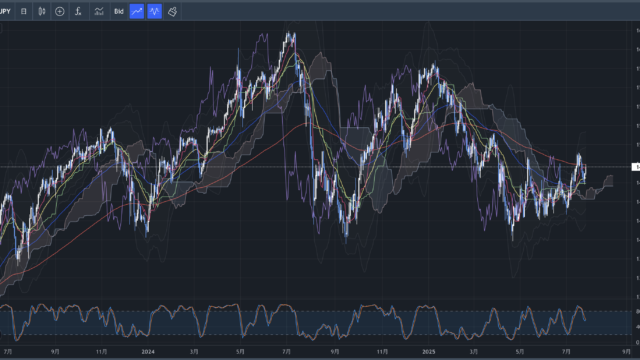Click the 3月 label right after 2024
This screenshot has height=360, width=640.
coord(194,351)
